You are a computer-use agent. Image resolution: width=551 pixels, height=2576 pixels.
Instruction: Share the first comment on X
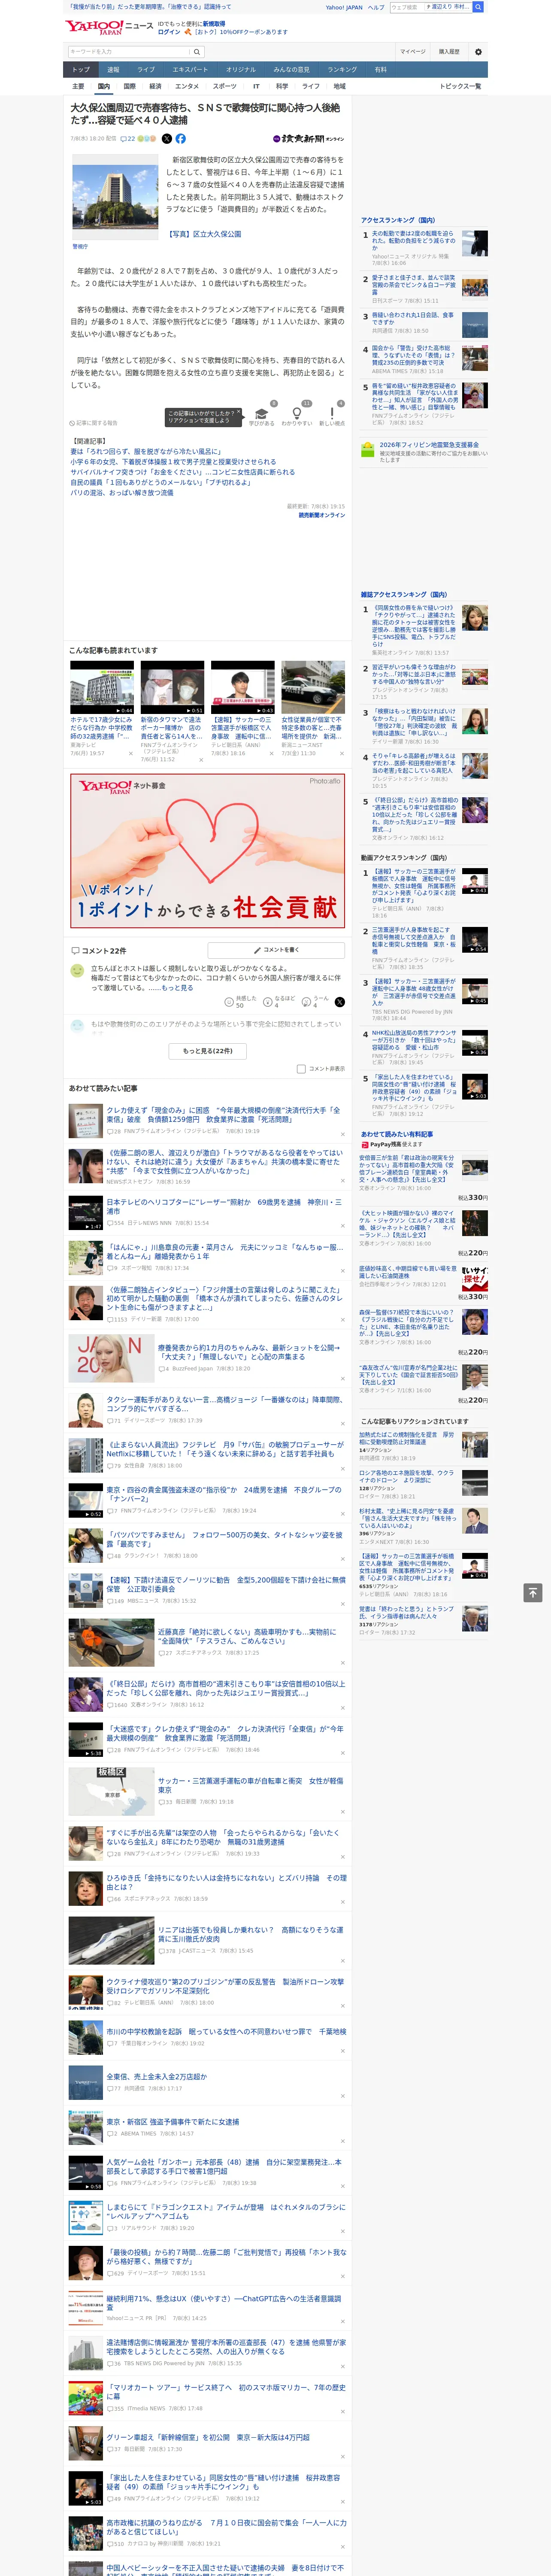(x=340, y=1001)
